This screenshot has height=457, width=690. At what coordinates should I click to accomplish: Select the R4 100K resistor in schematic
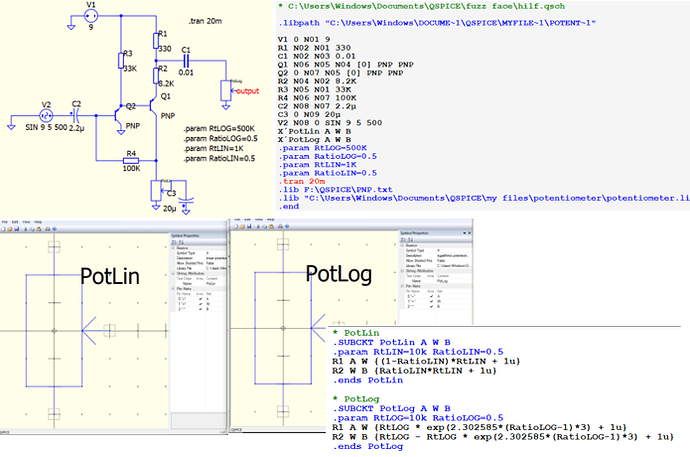point(131,161)
